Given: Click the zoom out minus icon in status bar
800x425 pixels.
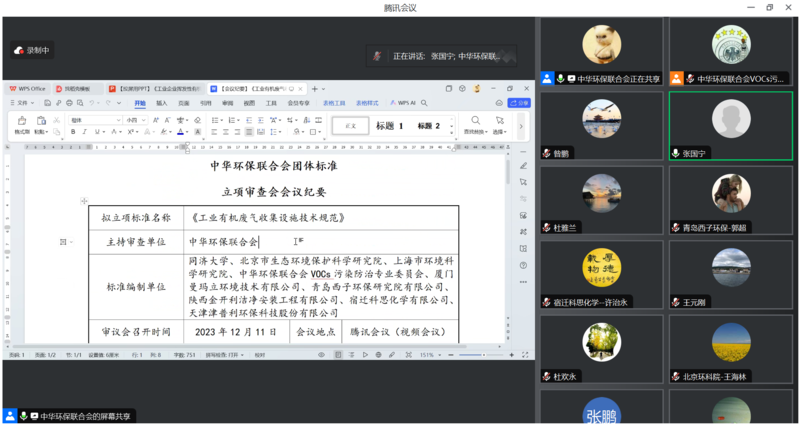Looking at the screenshot, I should pyautogui.click(x=451, y=355).
